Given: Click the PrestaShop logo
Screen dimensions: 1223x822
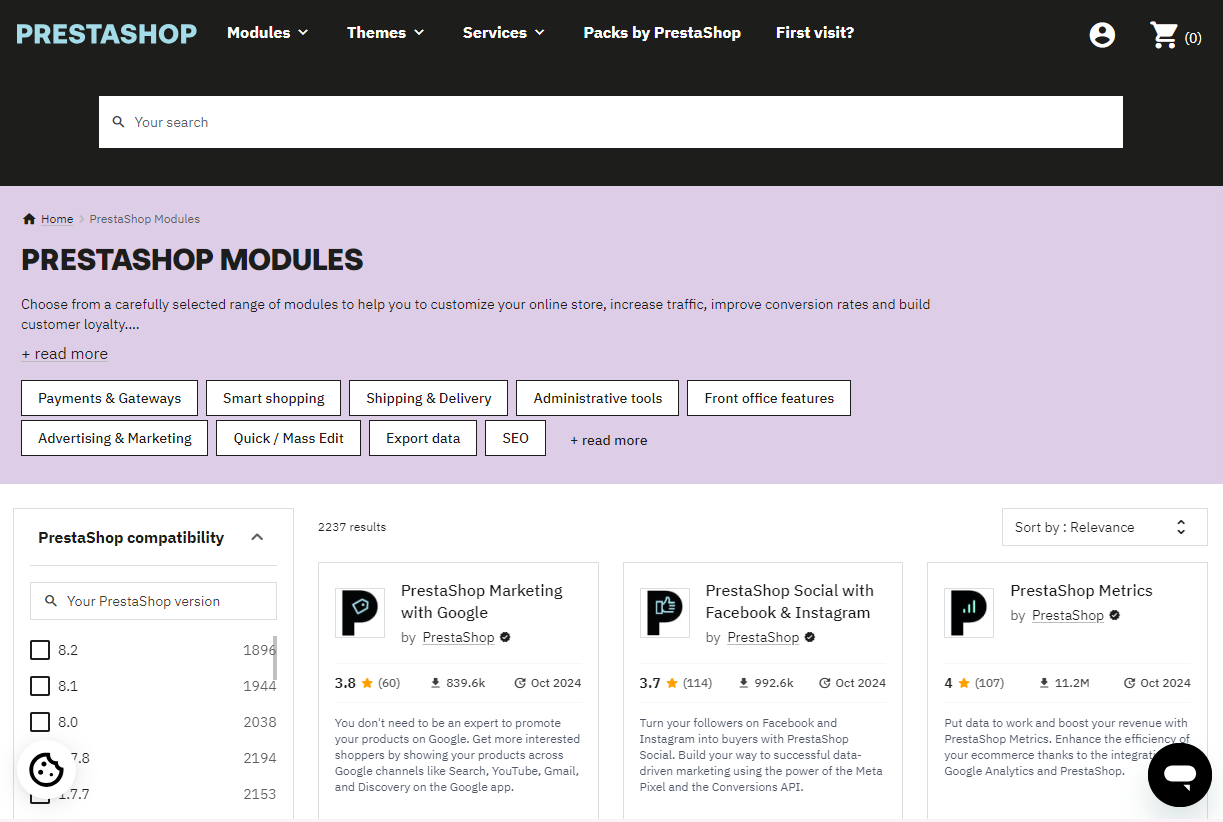Looking at the screenshot, I should pos(107,33).
